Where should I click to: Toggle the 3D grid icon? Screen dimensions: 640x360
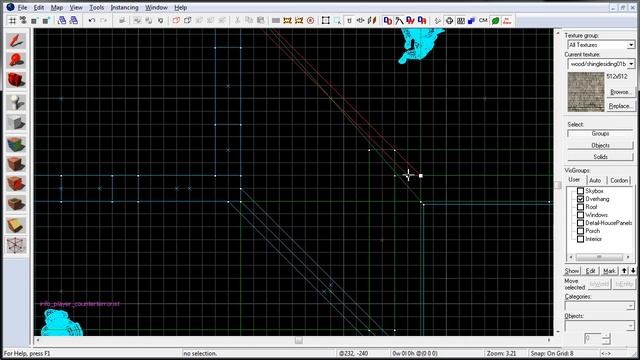tap(23, 20)
